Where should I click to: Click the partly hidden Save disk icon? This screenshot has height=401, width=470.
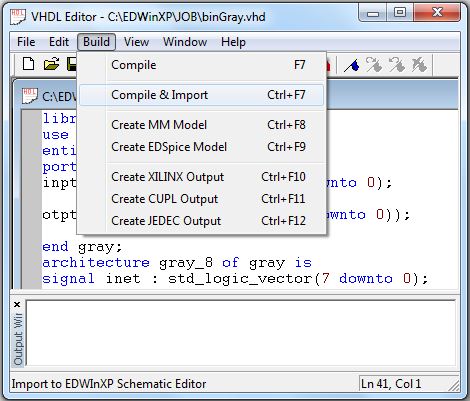72,64
